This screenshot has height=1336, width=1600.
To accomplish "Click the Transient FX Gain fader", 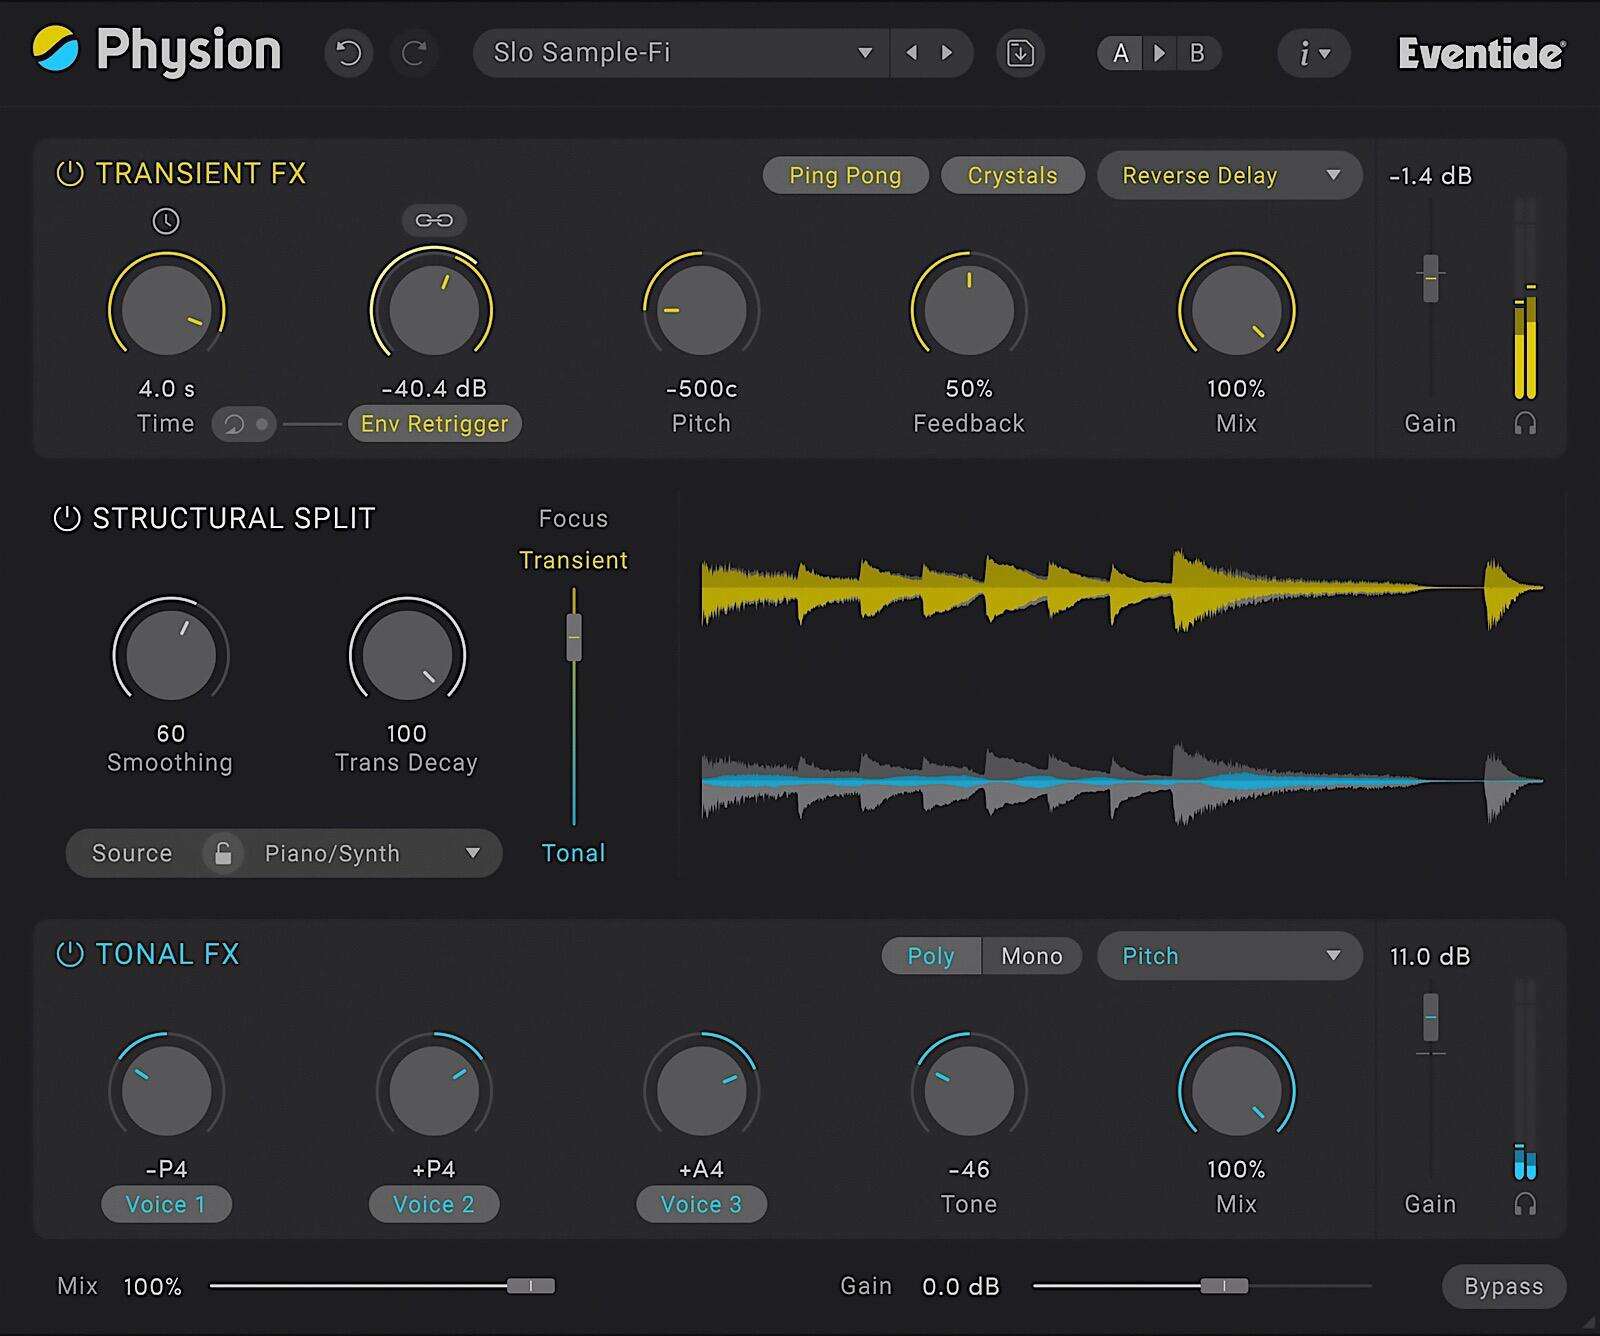I will [1431, 278].
